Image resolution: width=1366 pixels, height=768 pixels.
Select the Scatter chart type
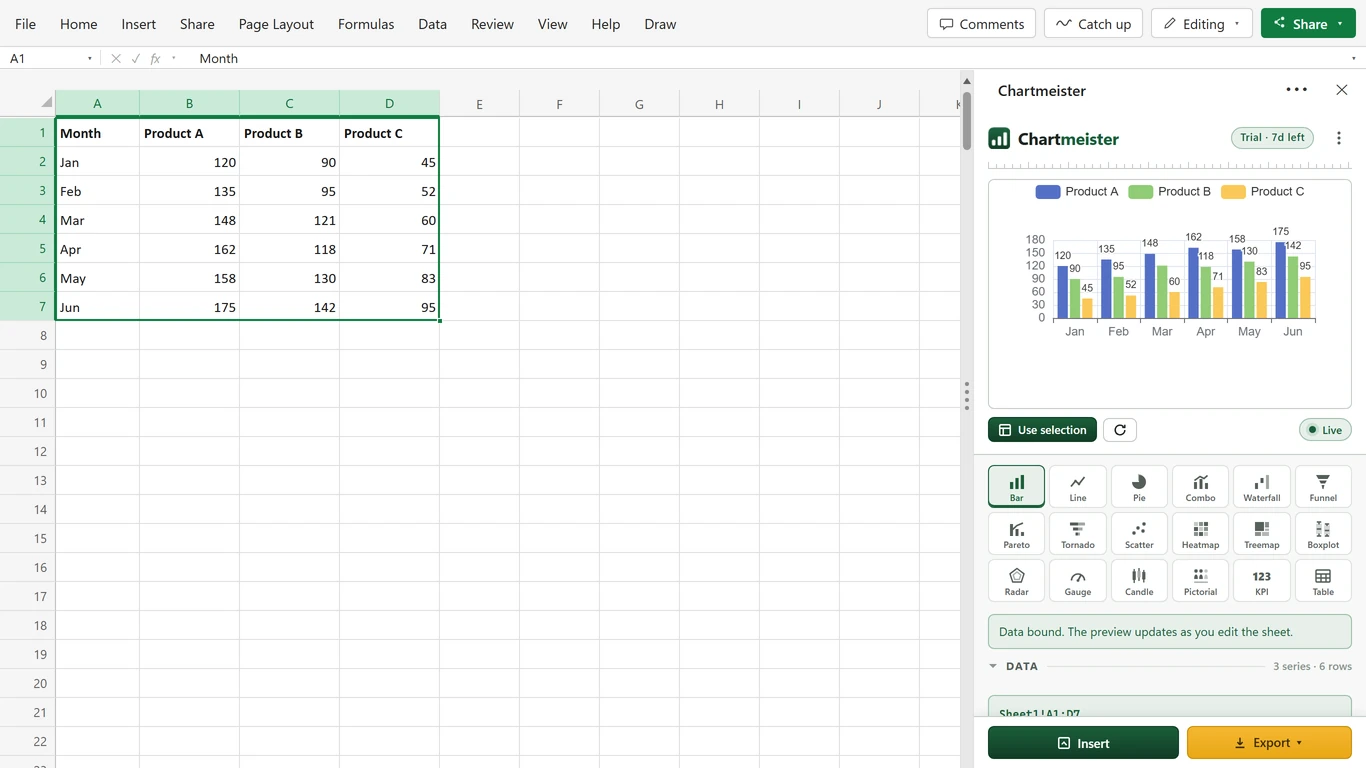pos(1139,534)
